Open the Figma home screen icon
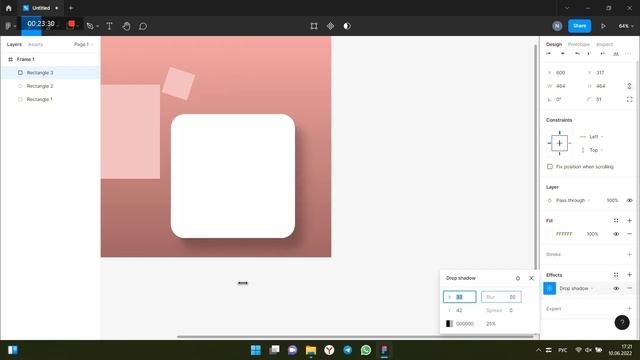The width and height of the screenshot is (640, 360). (9, 8)
